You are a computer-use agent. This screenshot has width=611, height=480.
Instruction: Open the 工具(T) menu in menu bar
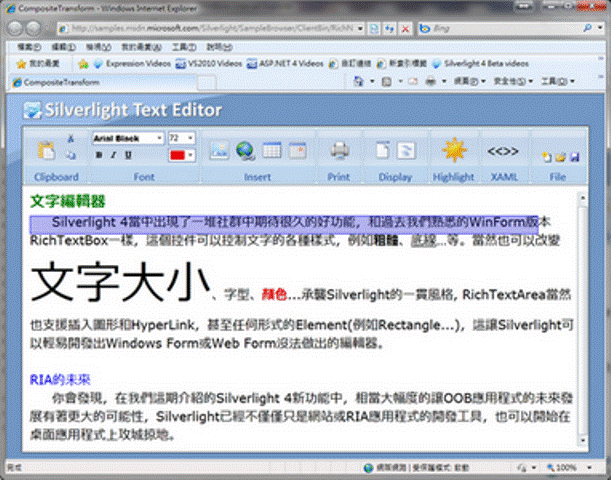[184, 47]
